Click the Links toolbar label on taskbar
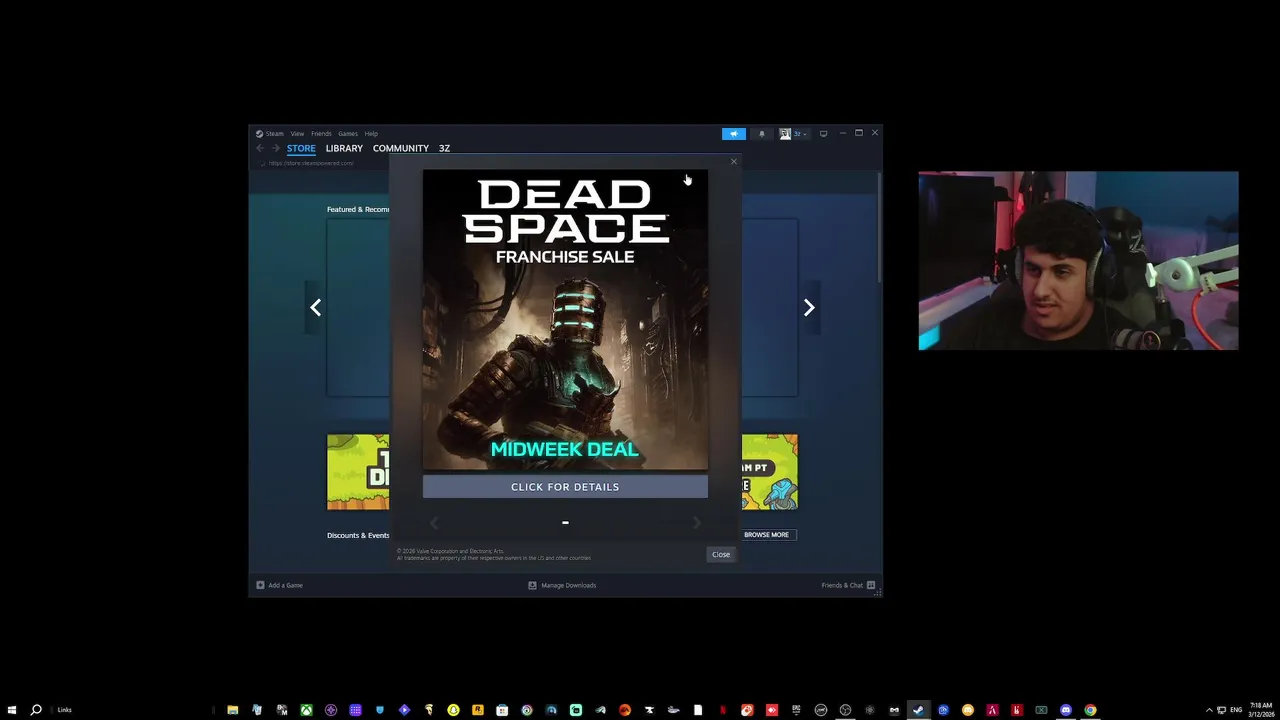 tap(64, 710)
